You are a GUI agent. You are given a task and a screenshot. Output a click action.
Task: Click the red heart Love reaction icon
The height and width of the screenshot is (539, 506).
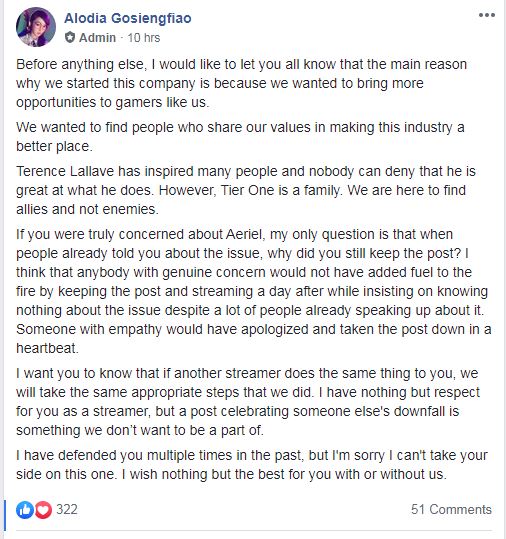43,509
